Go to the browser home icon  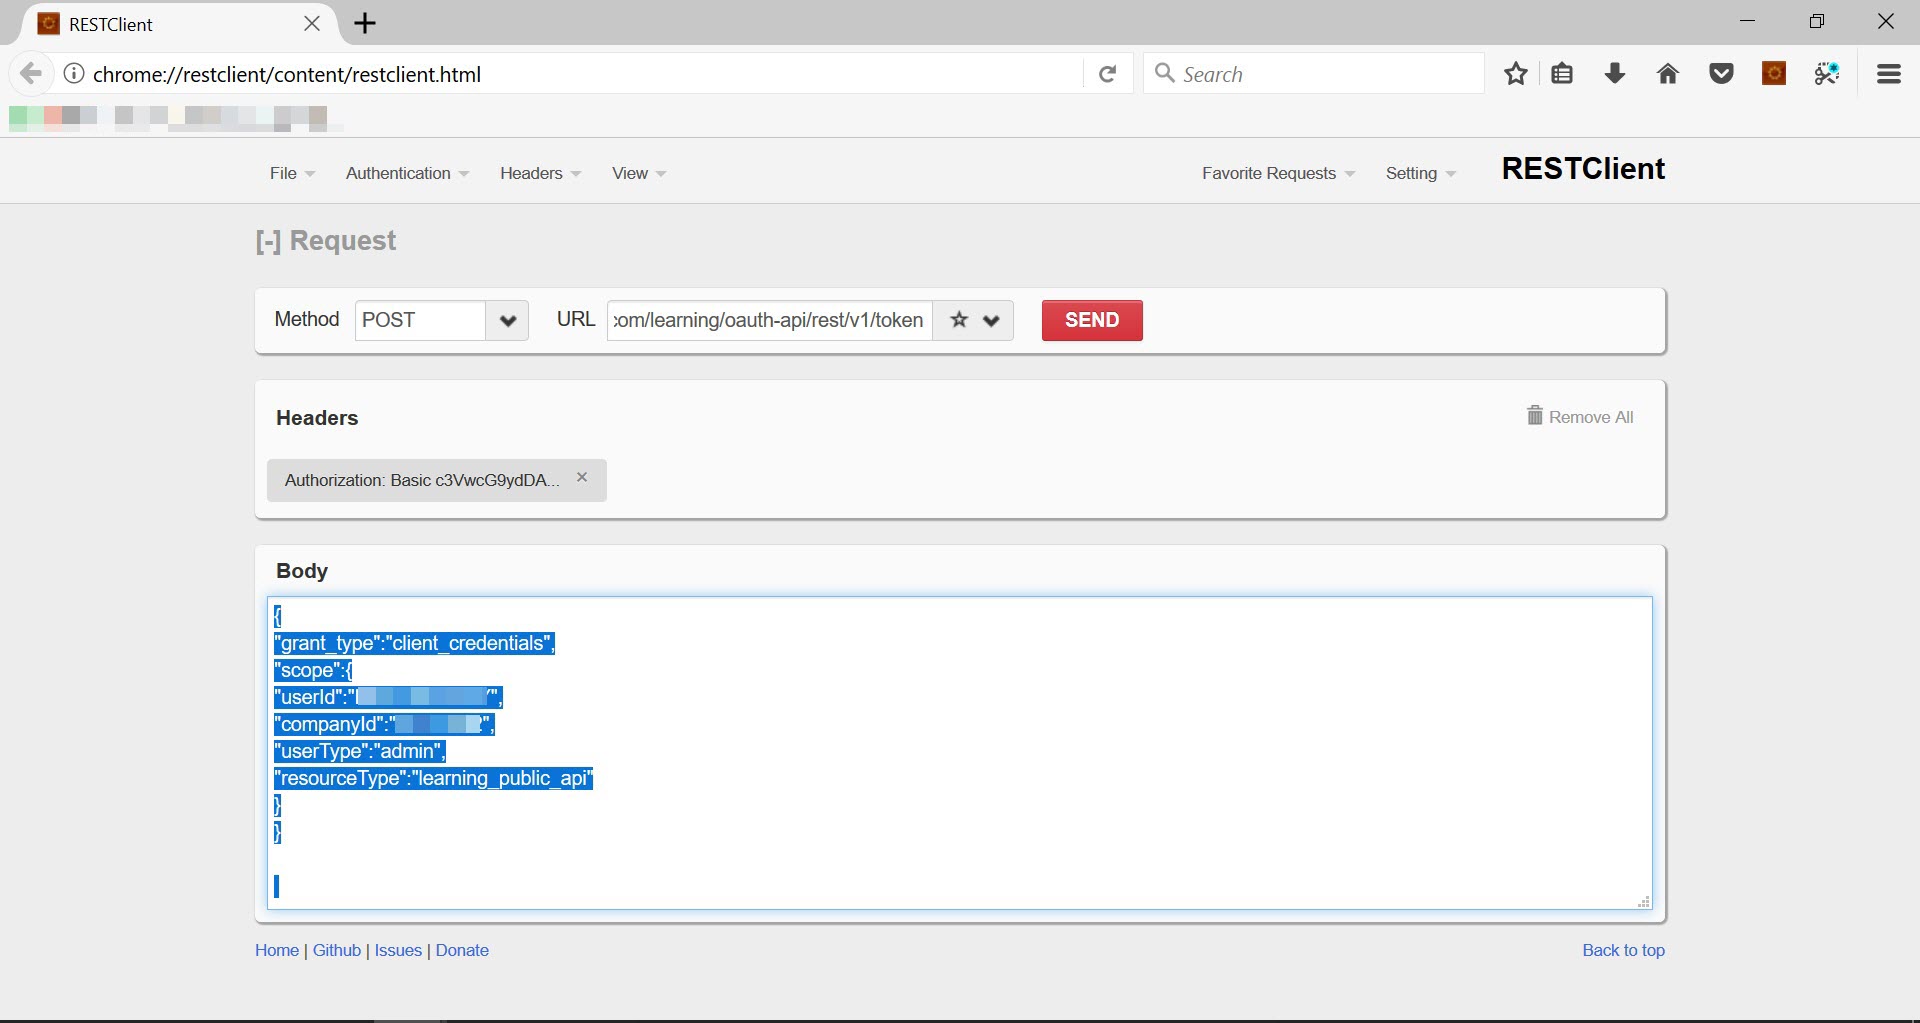click(x=1667, y=74)
